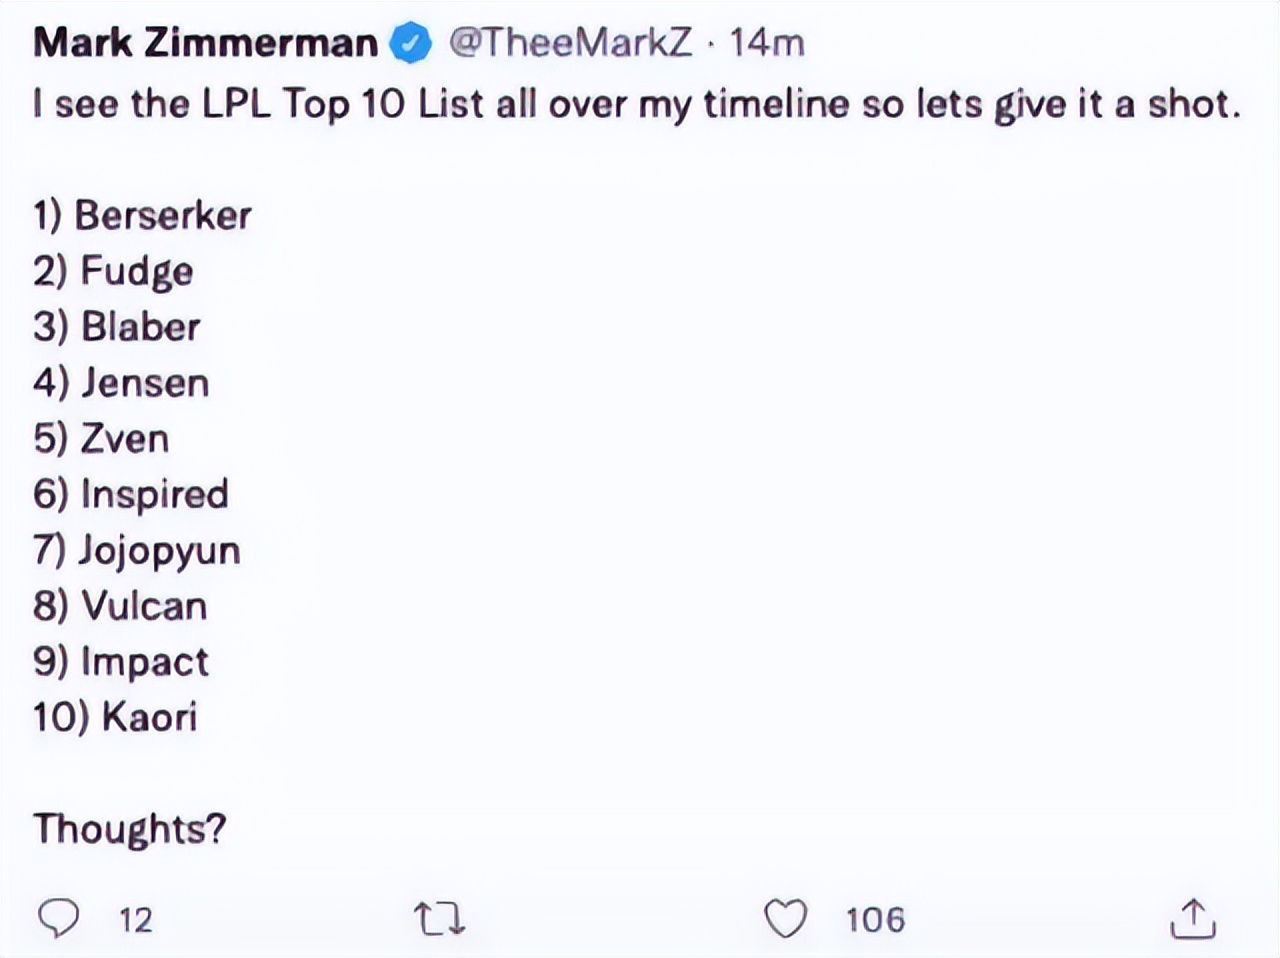The width and height of the screenshot is (1280, 958).
Task: Click the reply speech bubble icon
Action: point(58,918)
